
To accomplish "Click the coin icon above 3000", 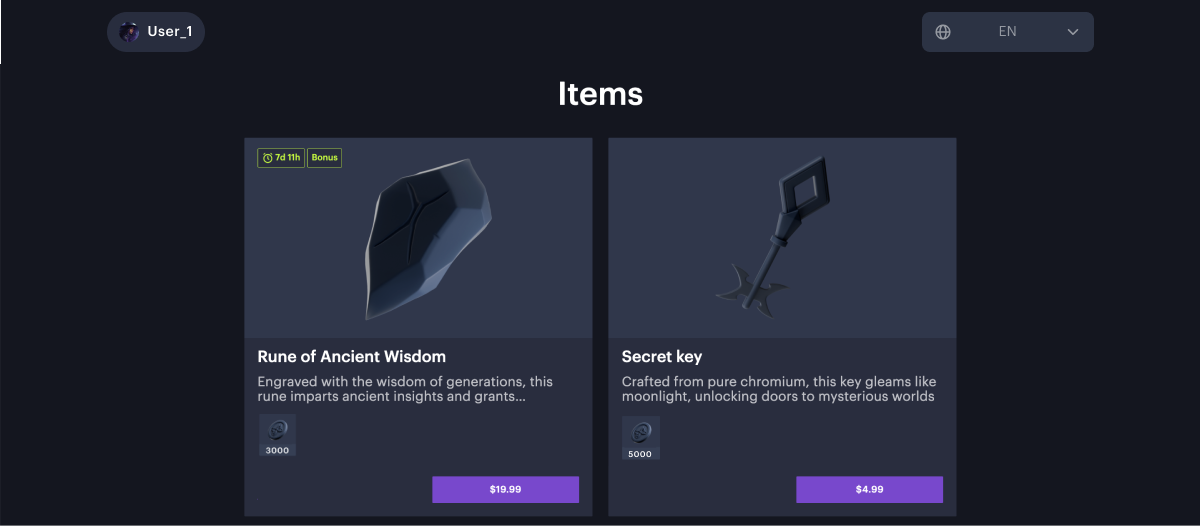I will (277, 430).
